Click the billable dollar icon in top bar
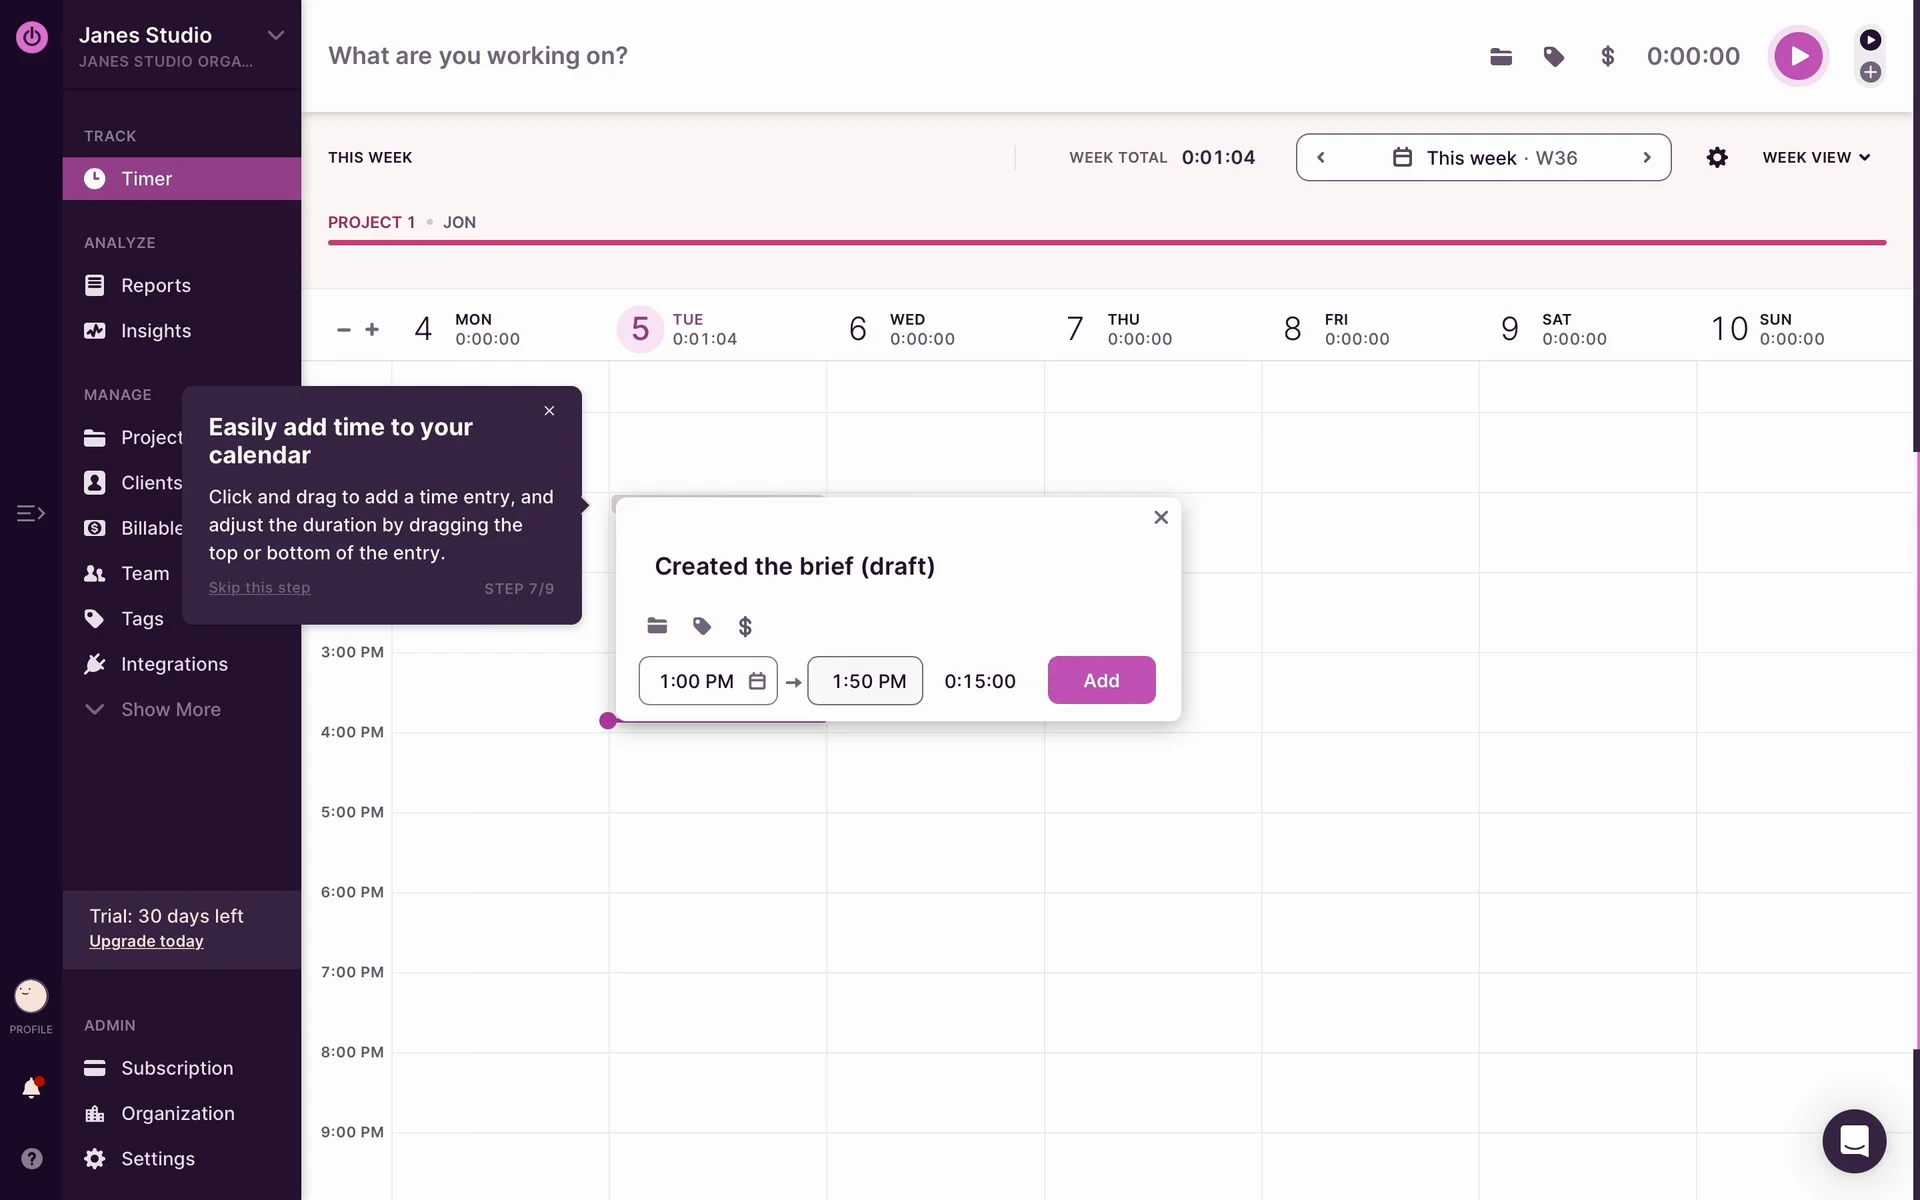The width and height of the screenshot is (1920, 1200). pos(1607,56)
